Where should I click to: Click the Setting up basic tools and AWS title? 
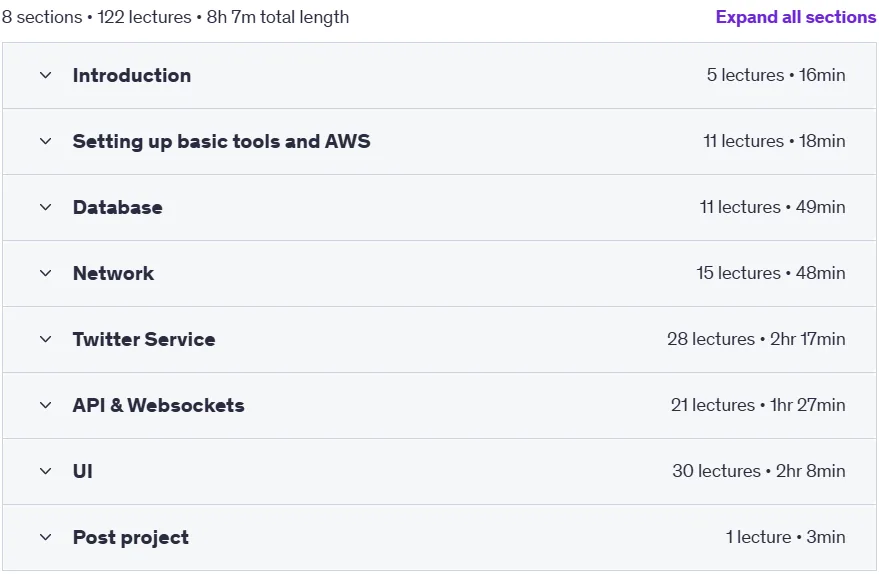tap(221, 141)
